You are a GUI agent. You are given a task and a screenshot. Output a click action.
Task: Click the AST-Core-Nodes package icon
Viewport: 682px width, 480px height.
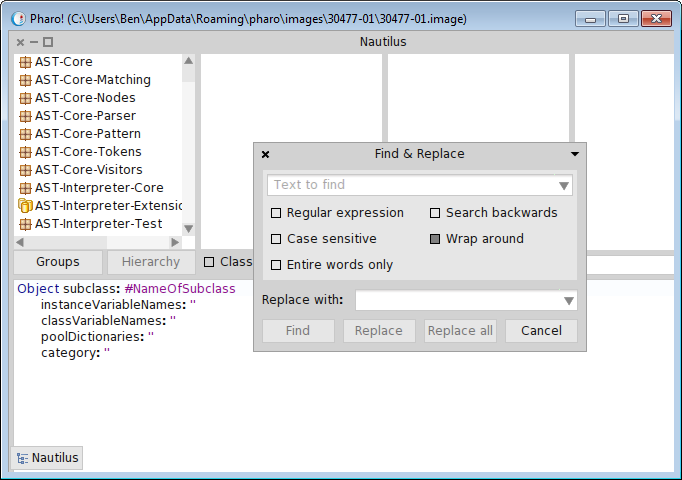tap(25, 98)
